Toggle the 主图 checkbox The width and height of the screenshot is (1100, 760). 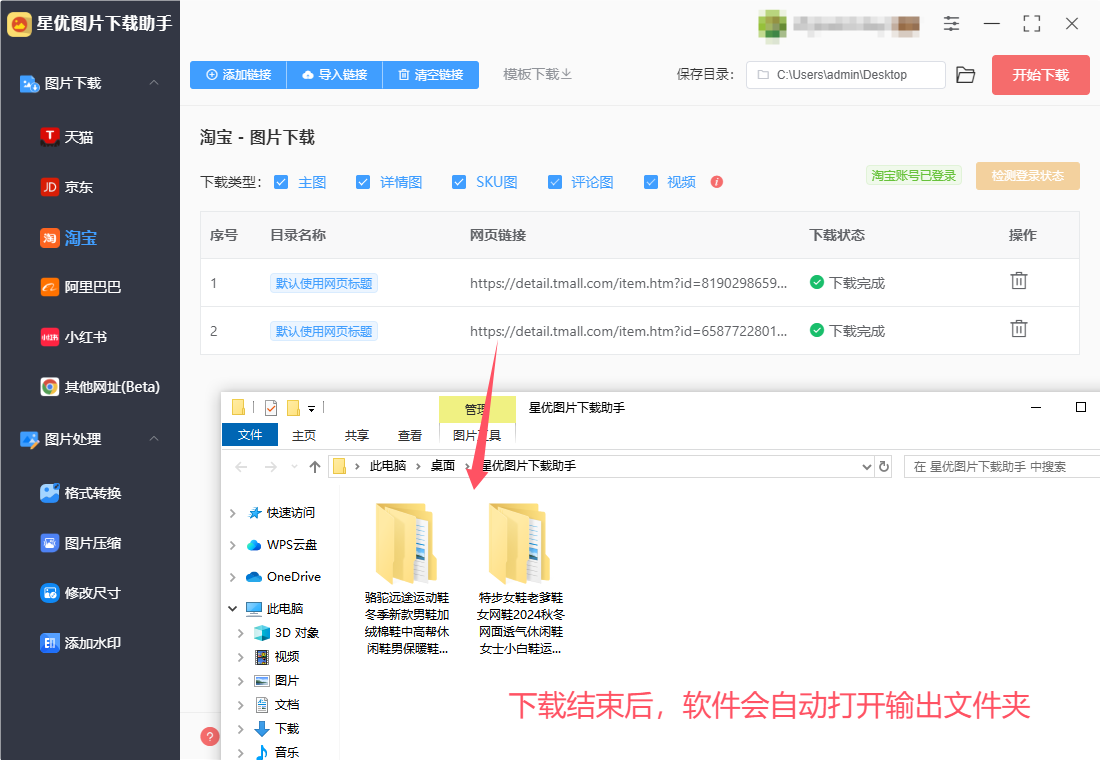(x=281, y=182)
